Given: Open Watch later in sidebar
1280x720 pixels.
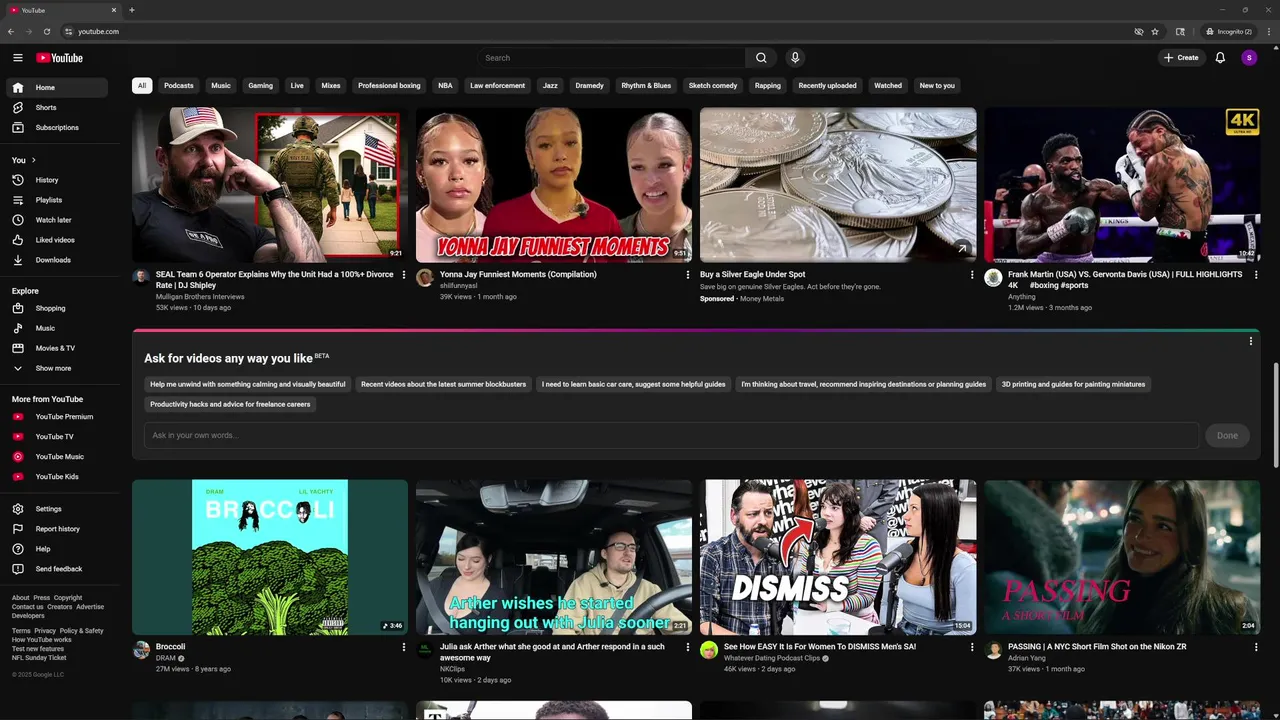Looking at the screenshot, I should [57, 220].
